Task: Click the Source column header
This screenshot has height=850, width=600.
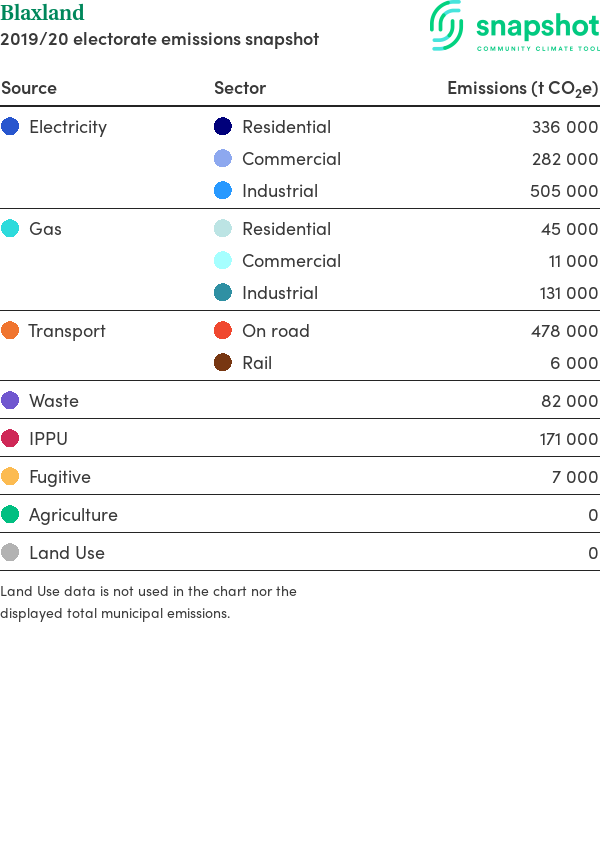Action: (29, 88)
